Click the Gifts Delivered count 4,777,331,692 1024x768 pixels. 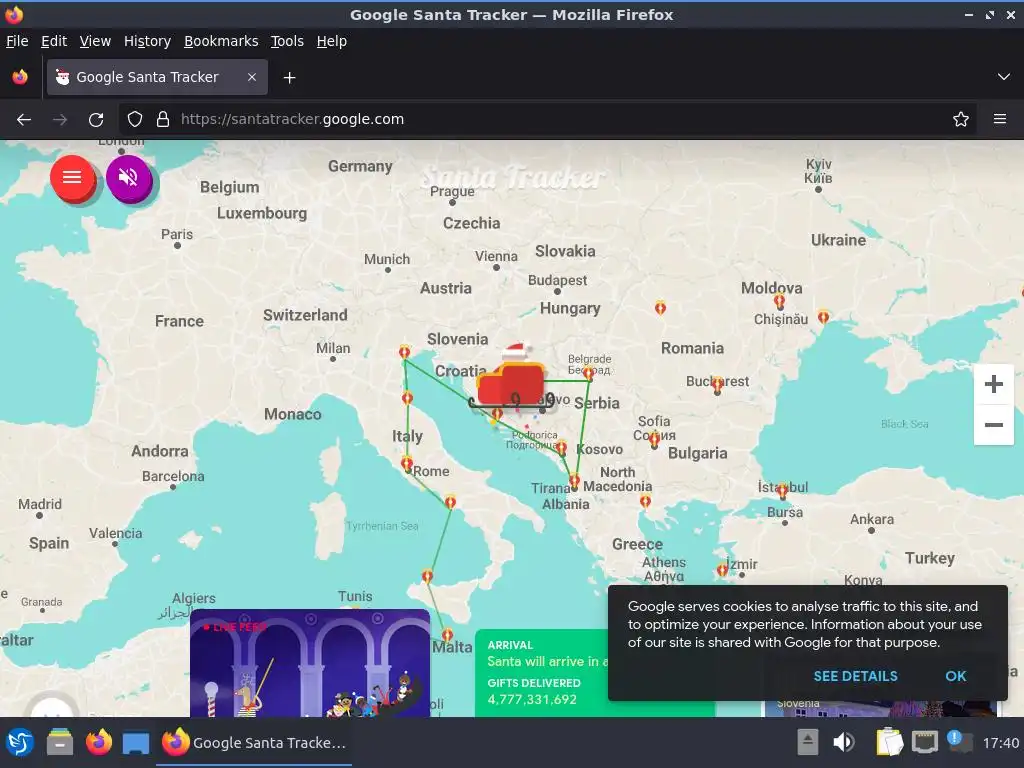click(532, 699)
